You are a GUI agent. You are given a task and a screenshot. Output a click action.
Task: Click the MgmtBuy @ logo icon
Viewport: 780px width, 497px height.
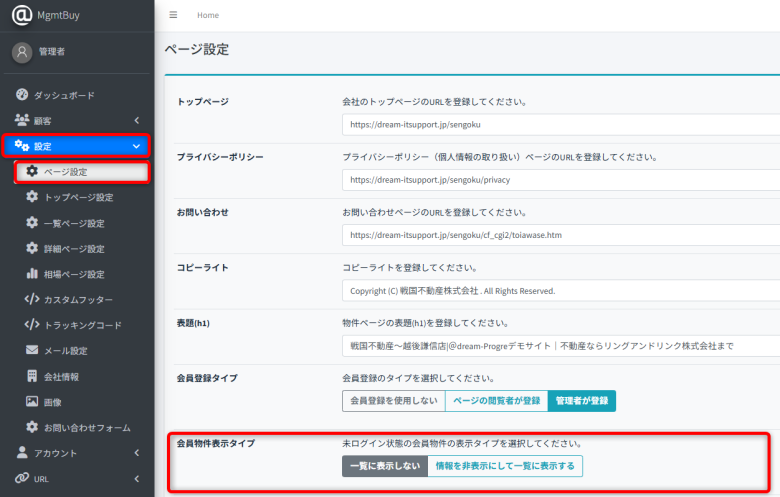(x=22, y=15)
